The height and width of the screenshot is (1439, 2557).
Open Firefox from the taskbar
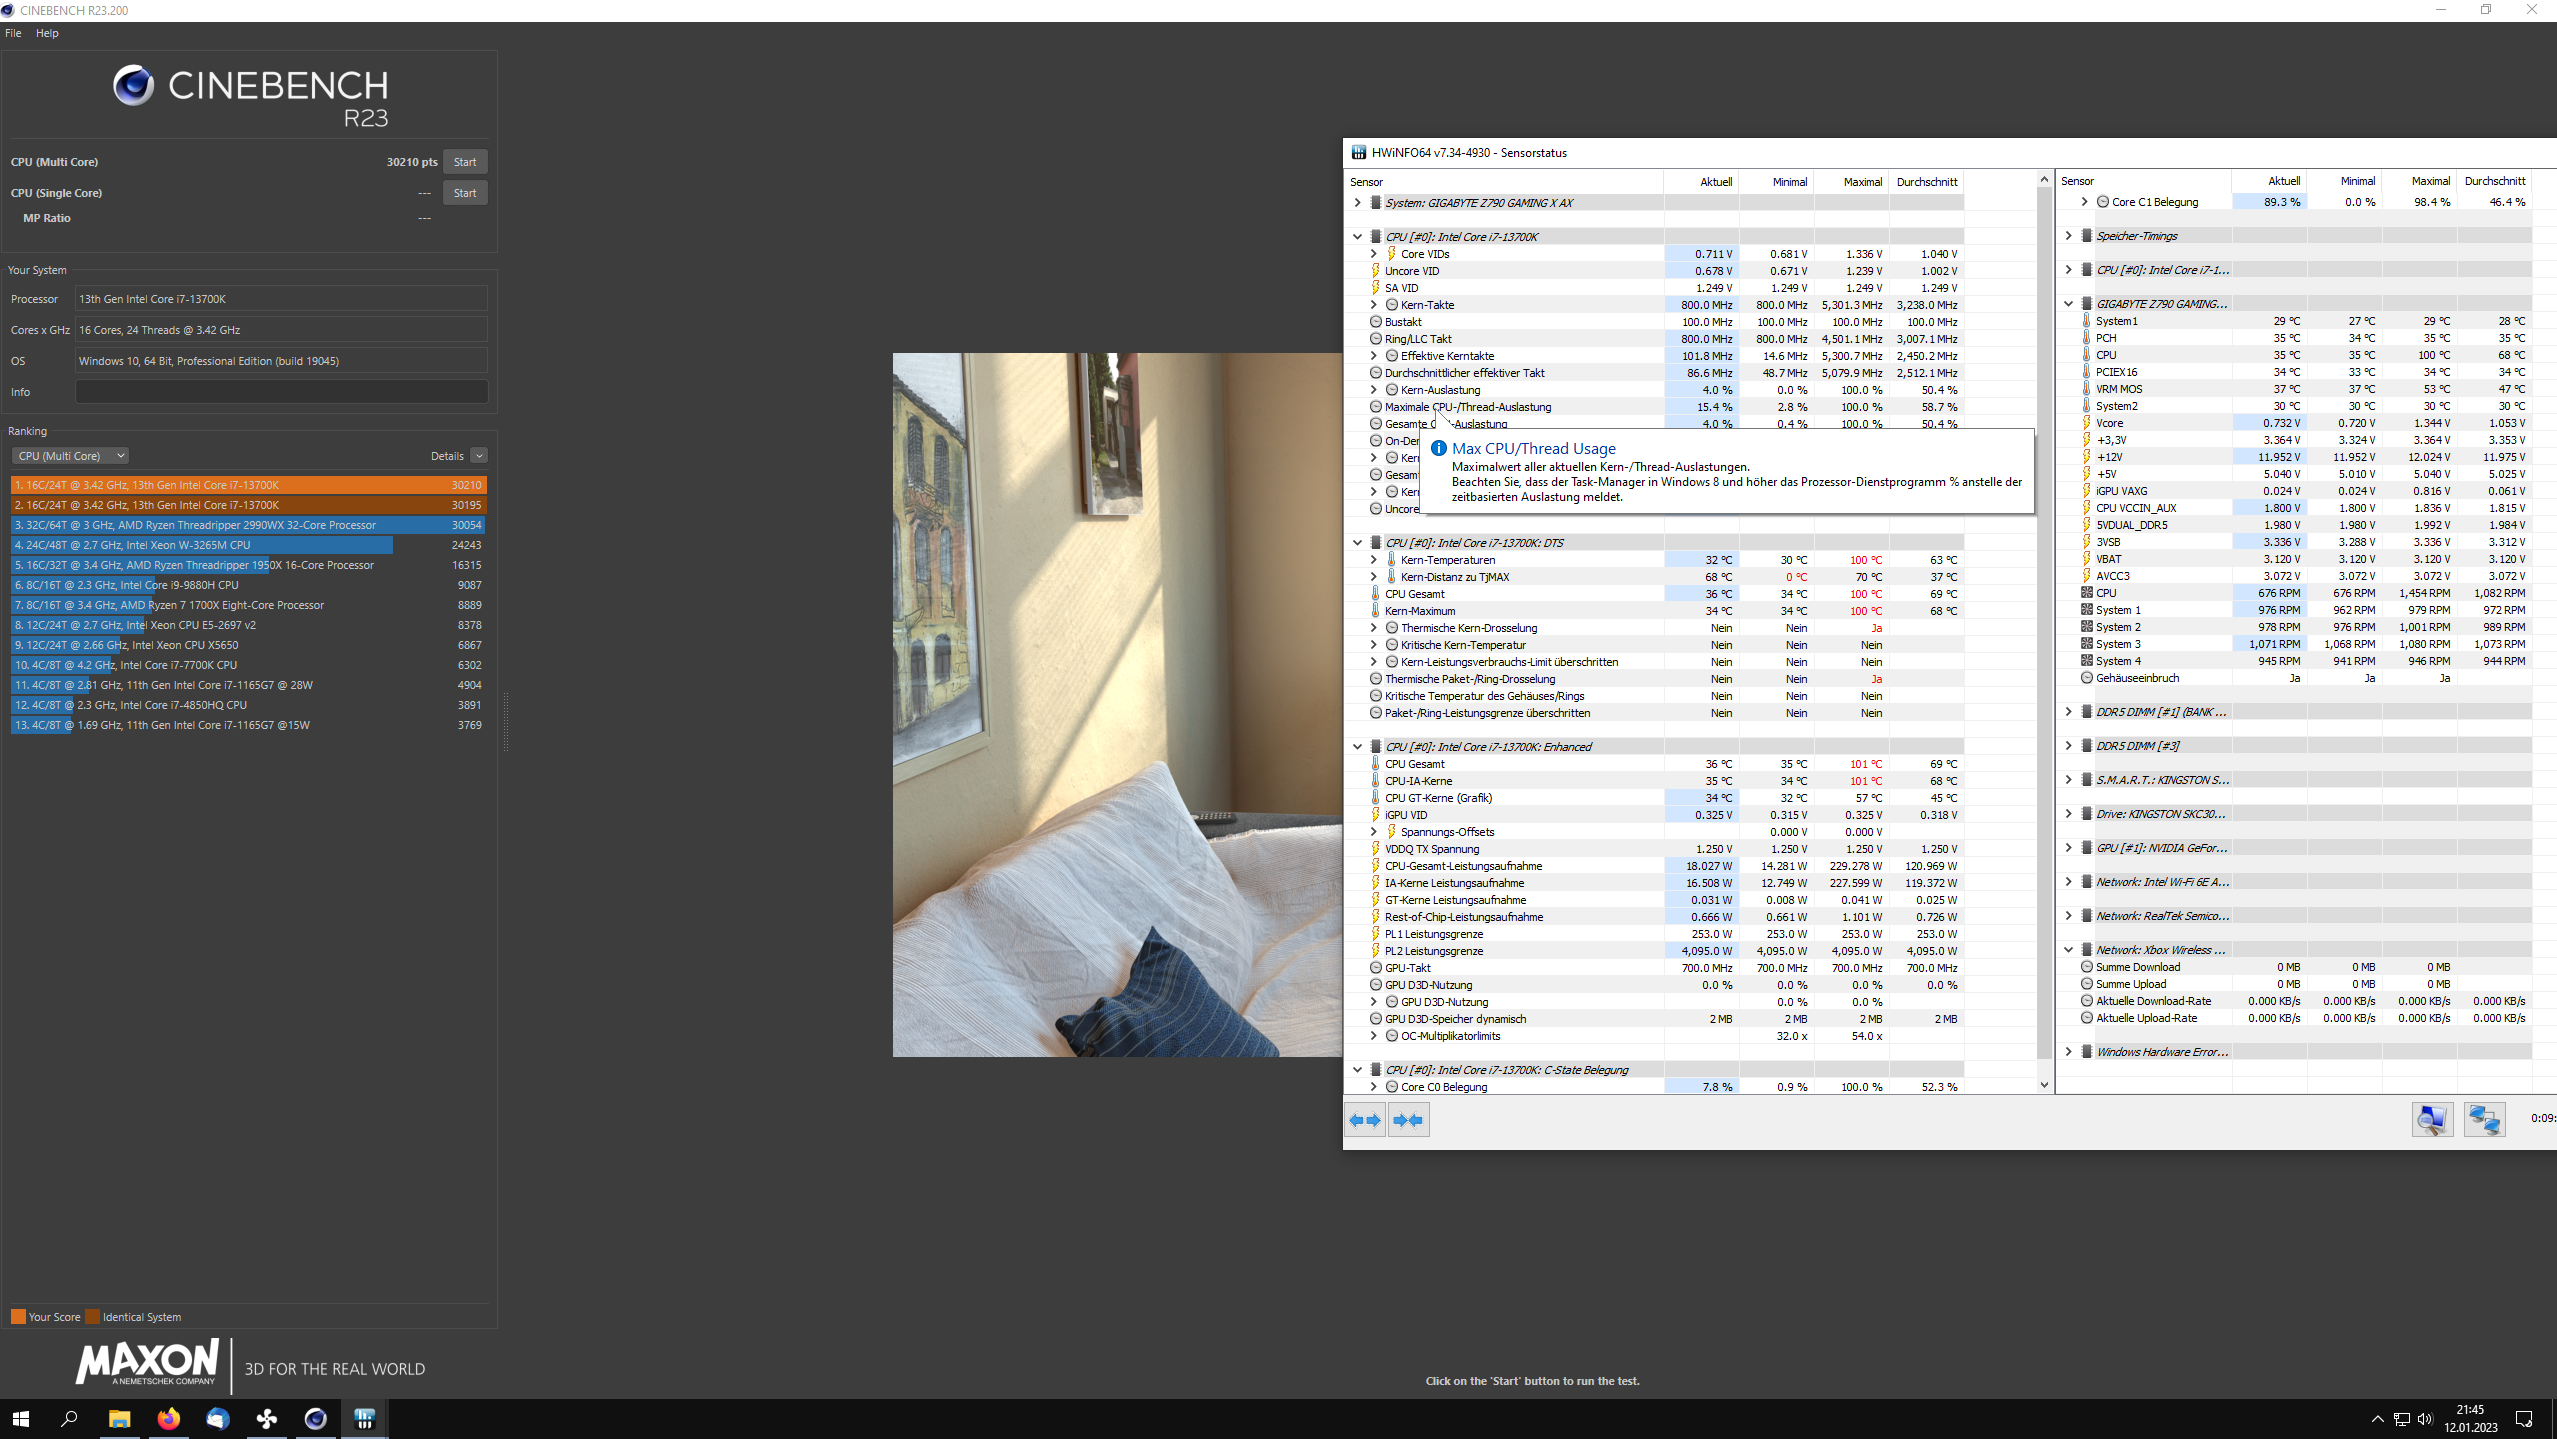coord(168,1418)
